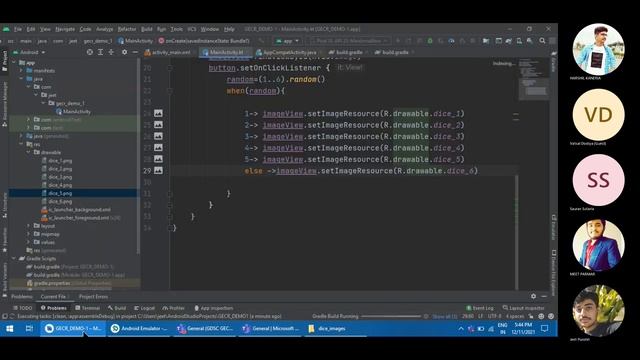This screenshot has width=640, height=360.
Task: Open the Logcat tool window
Action: (x=144, y=308)
